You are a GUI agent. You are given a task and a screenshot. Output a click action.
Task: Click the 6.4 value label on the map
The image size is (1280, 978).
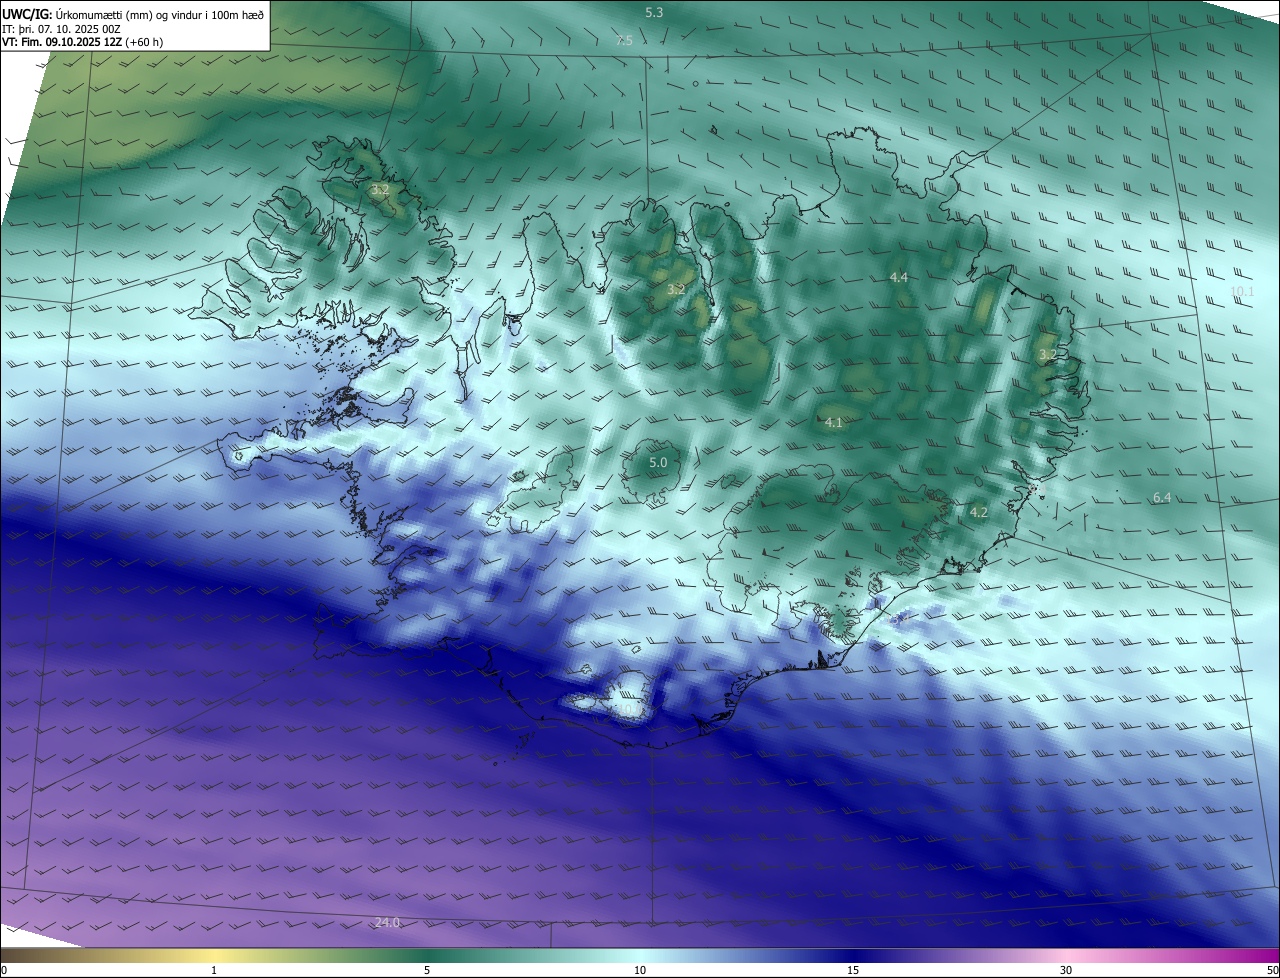point(1161,497)
